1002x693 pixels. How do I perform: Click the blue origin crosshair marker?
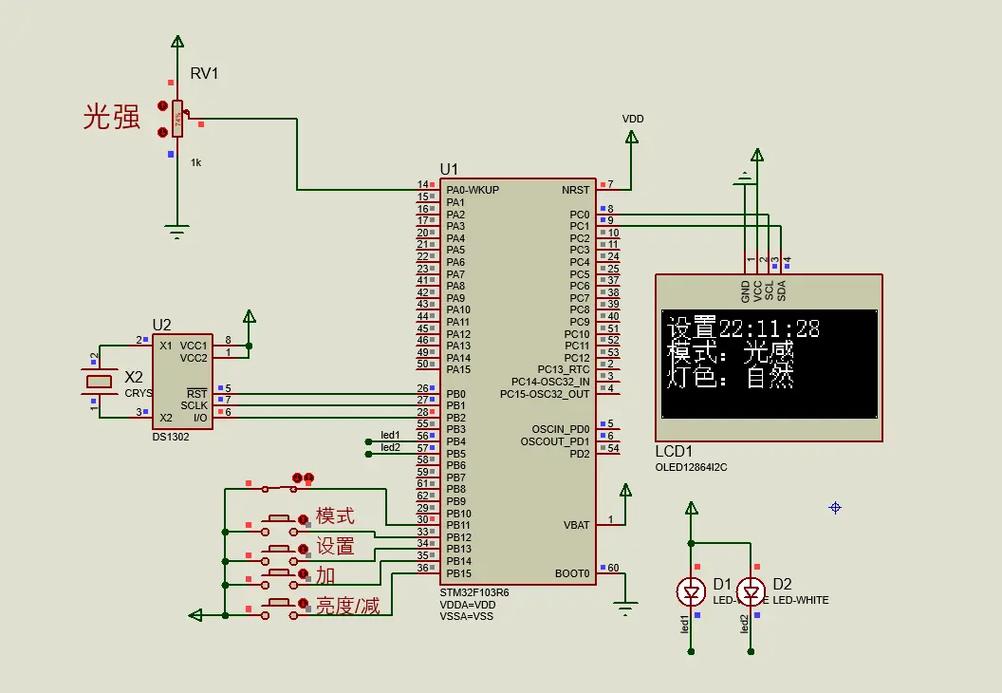835,508
